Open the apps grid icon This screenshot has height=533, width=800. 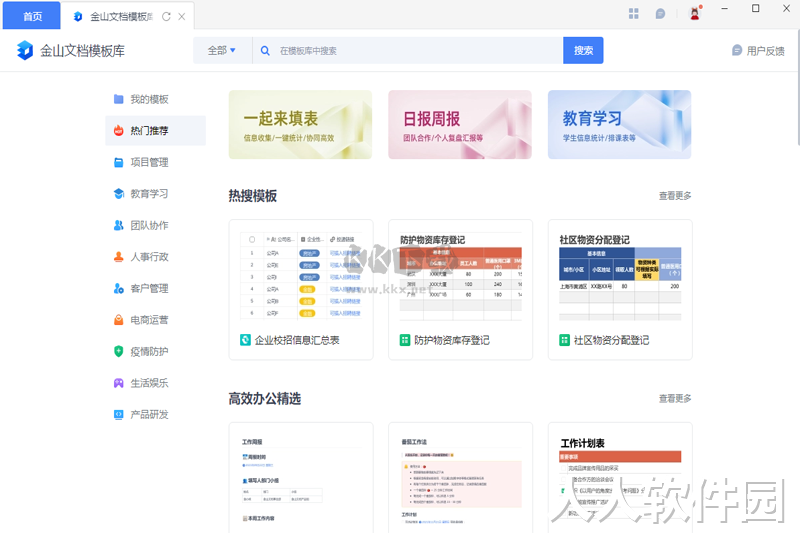(634, 14)
